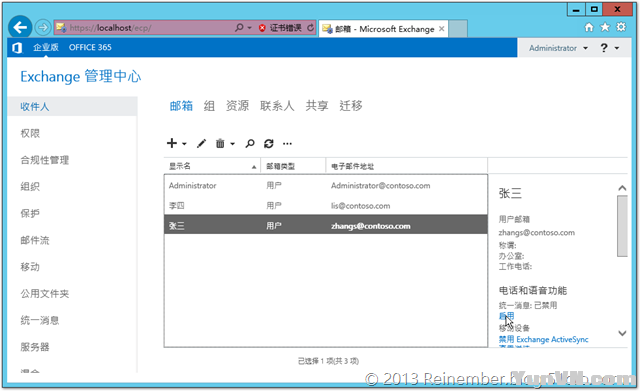640x391 pixels.
Task: Open browser tools gear icon
Action: (x=621, y=27)
